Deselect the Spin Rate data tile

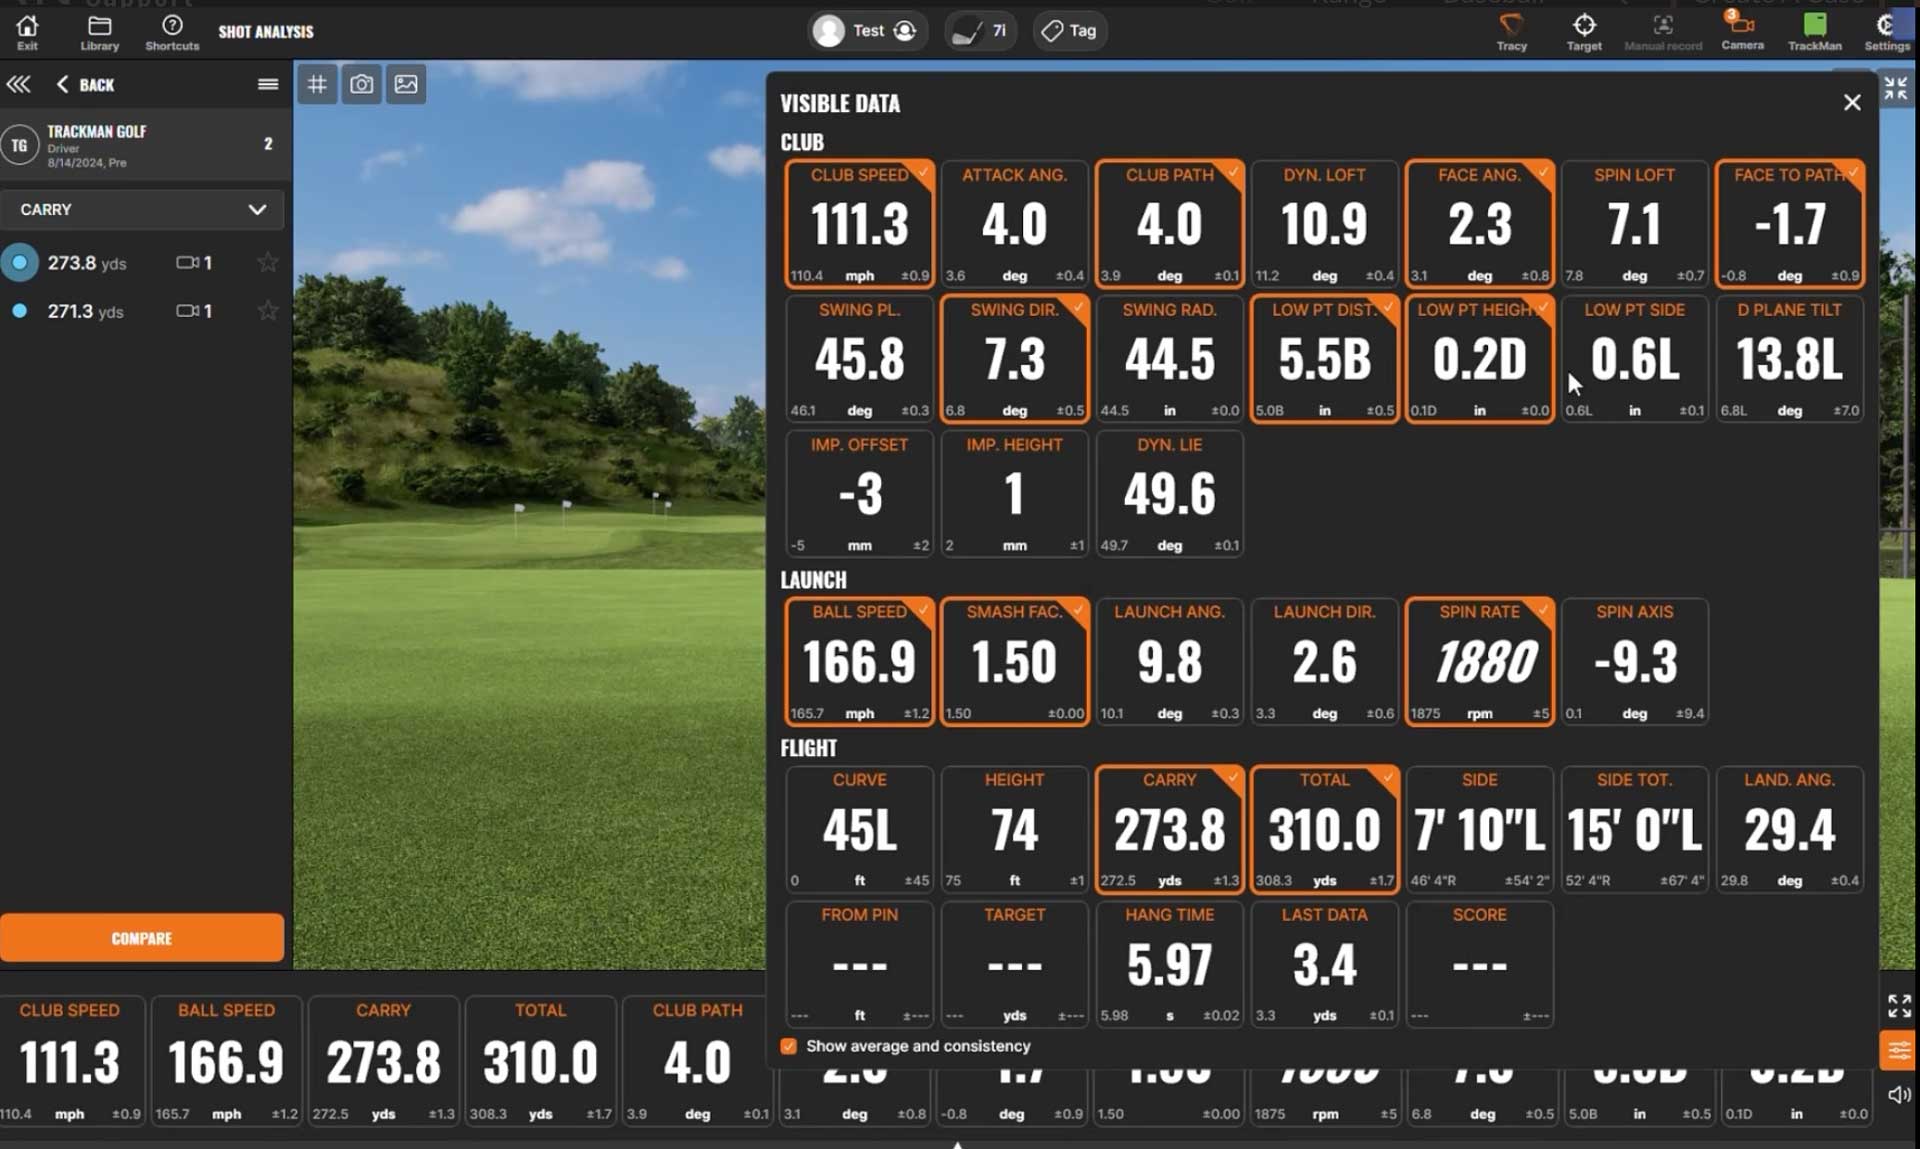pyautogui.click(x=1479, y=661)
